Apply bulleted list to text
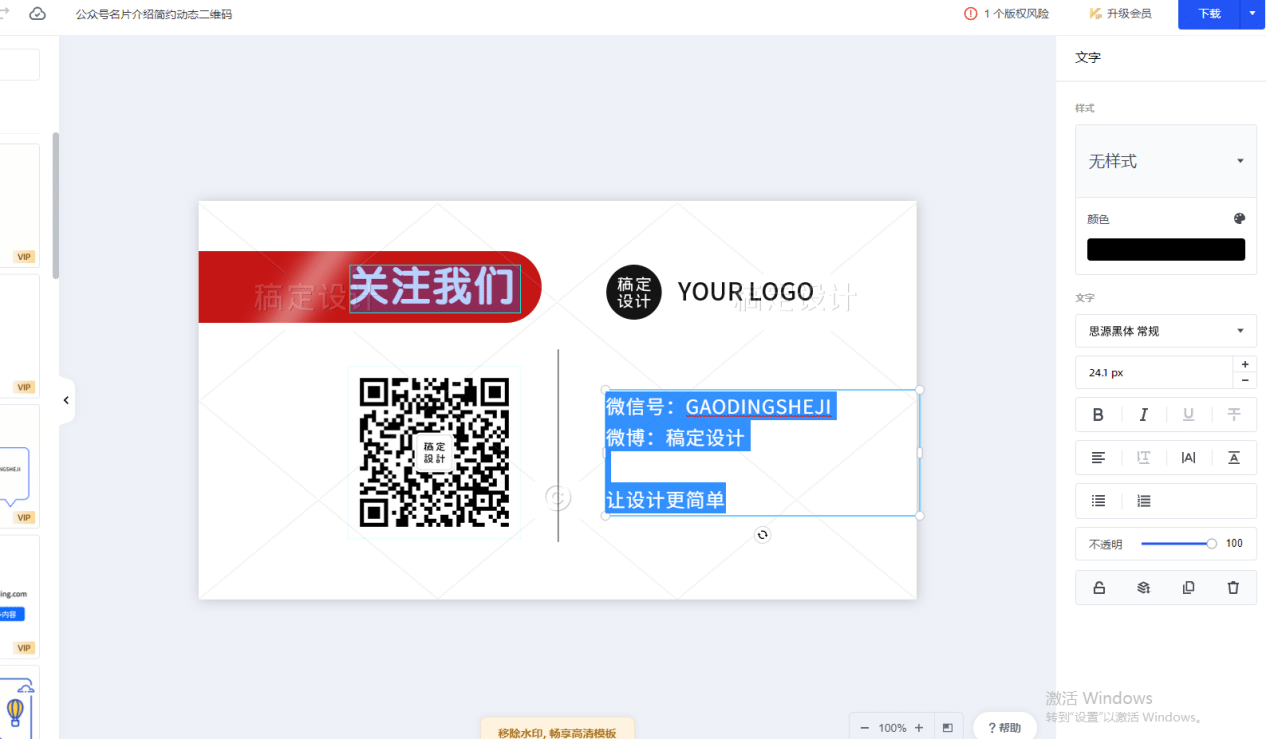Screen dimensions: 1266x739 click(1098, 501)
